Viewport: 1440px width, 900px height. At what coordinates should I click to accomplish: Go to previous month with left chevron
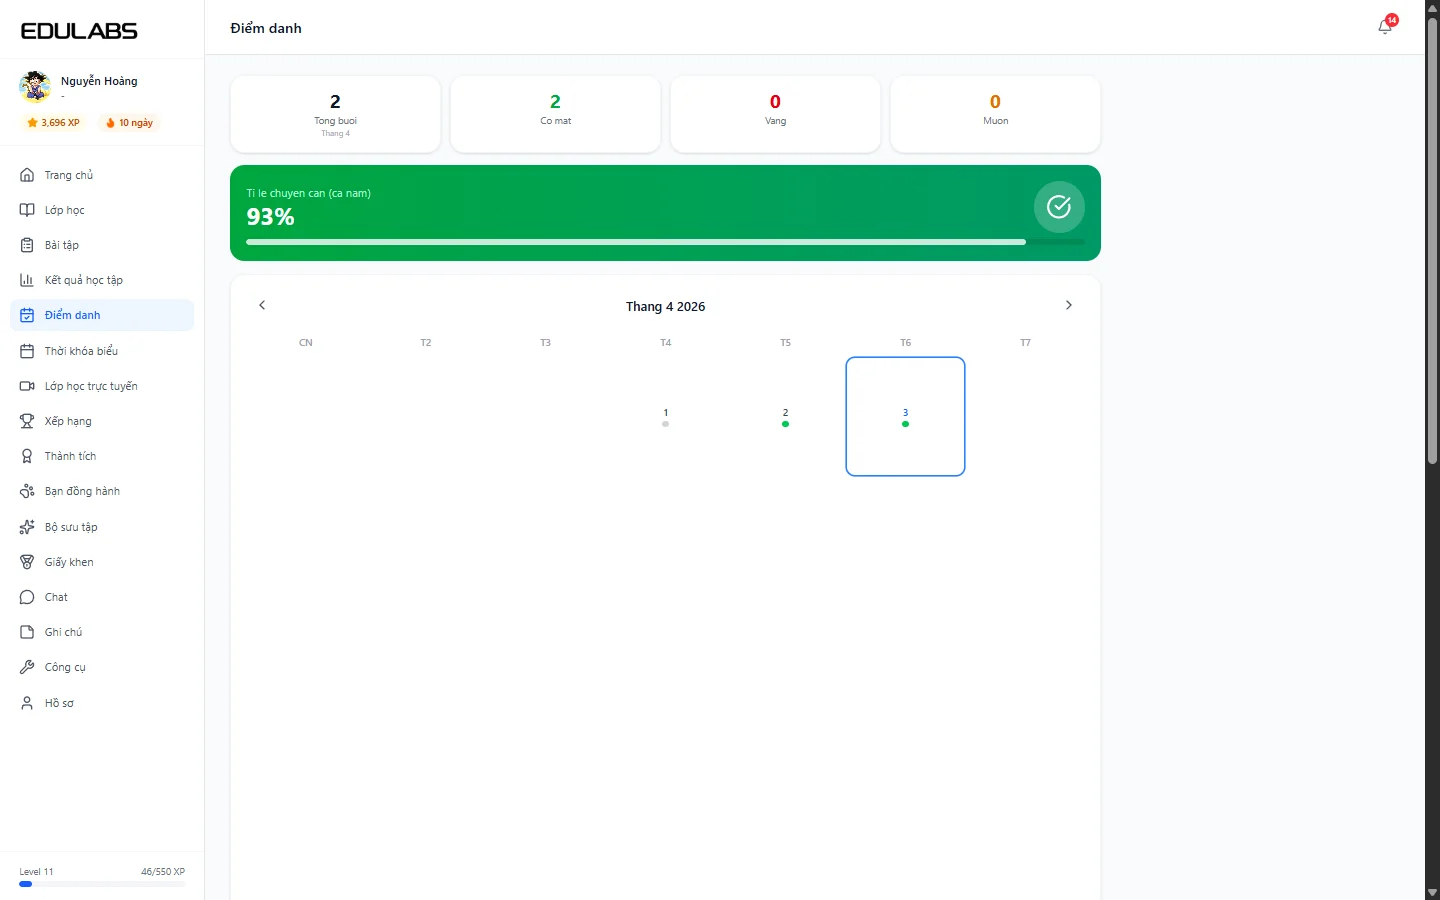[x=262, y=305]
